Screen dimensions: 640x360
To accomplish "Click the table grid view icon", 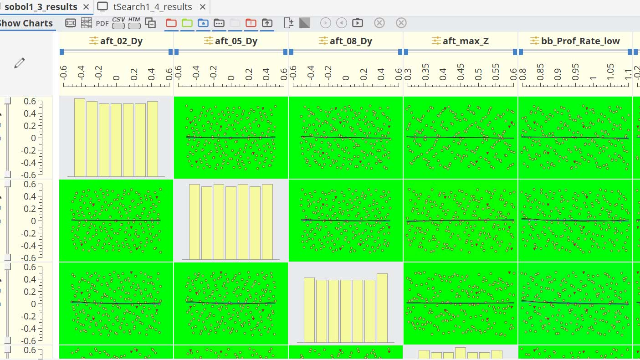I will pyautogui.click(x=86, y=23).
